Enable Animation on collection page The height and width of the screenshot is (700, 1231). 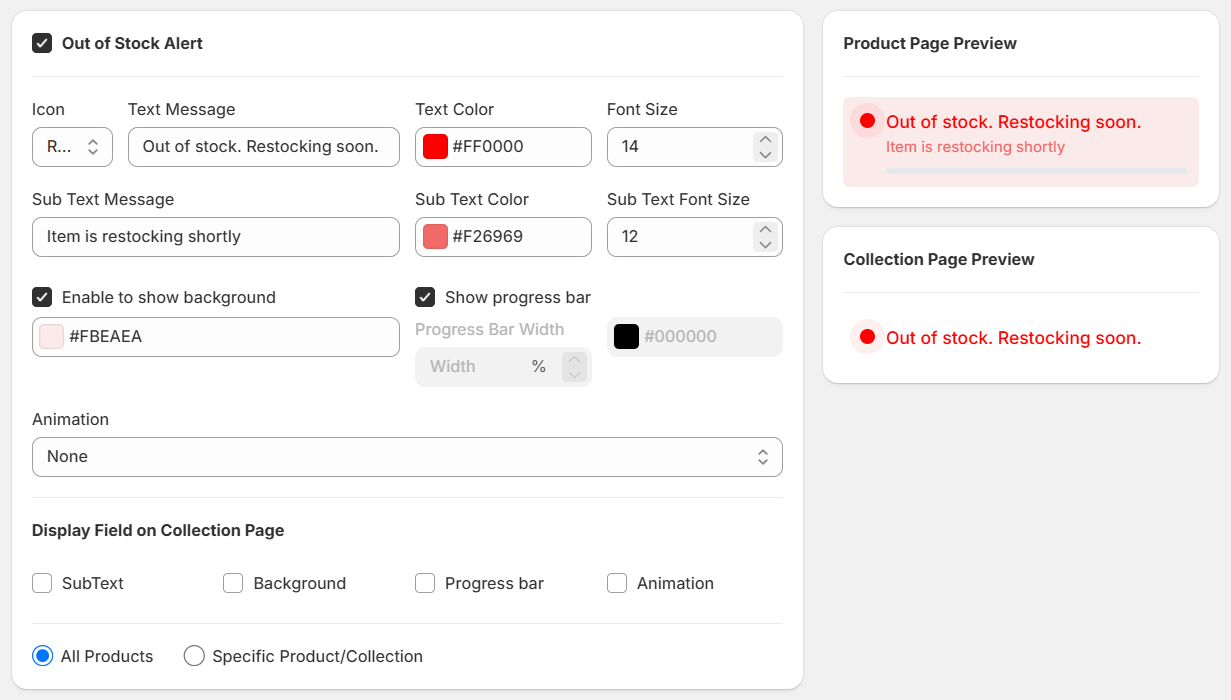(x=617, y=583)
